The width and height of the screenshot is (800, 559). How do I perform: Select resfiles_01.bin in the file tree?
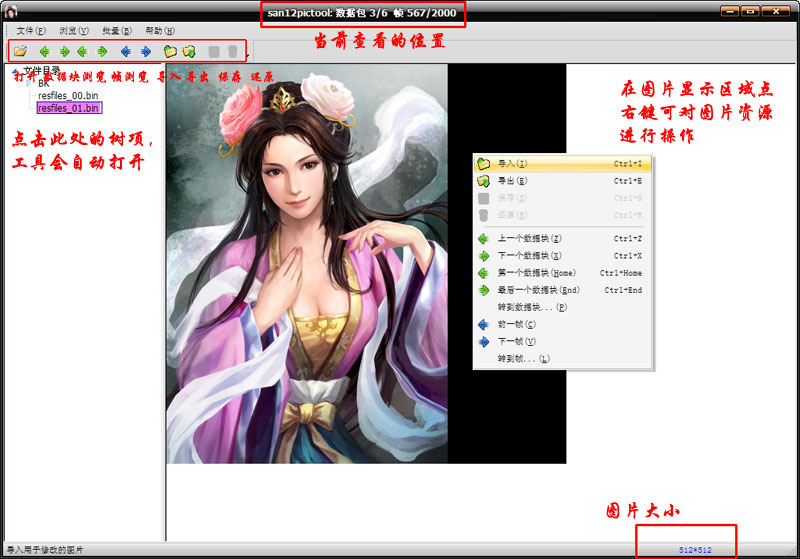(x=69, y=107)
